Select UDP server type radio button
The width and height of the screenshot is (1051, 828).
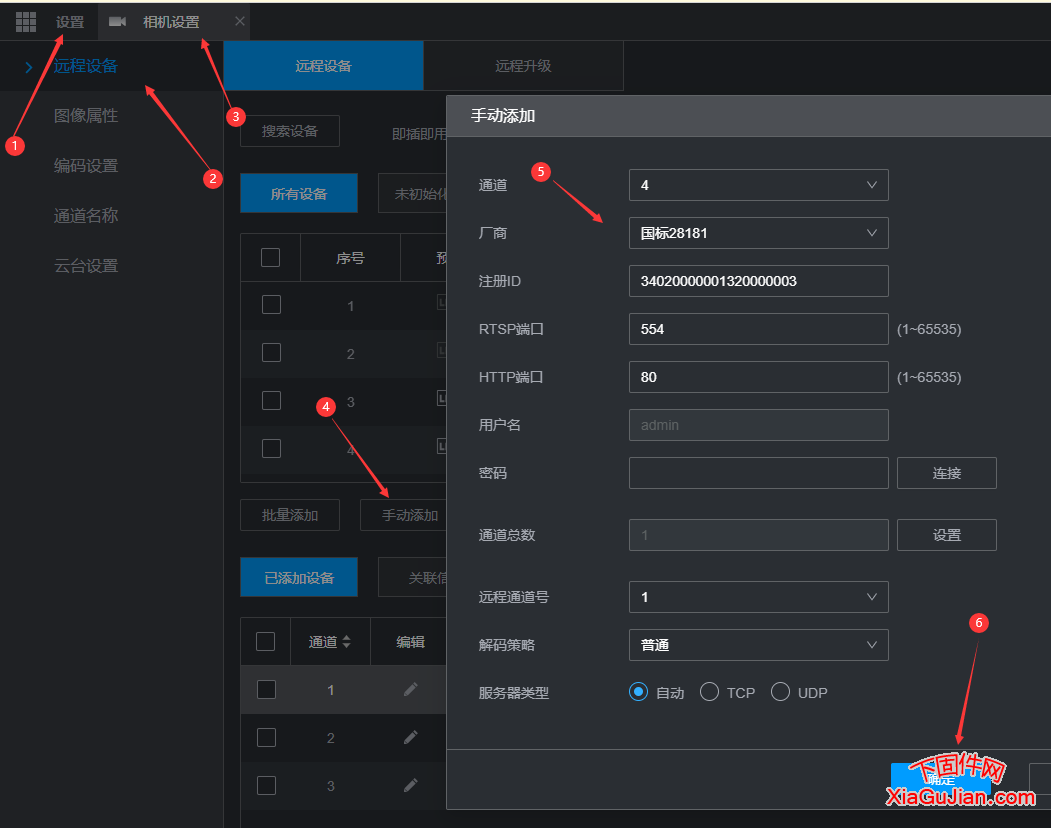[x=780, y=692]
